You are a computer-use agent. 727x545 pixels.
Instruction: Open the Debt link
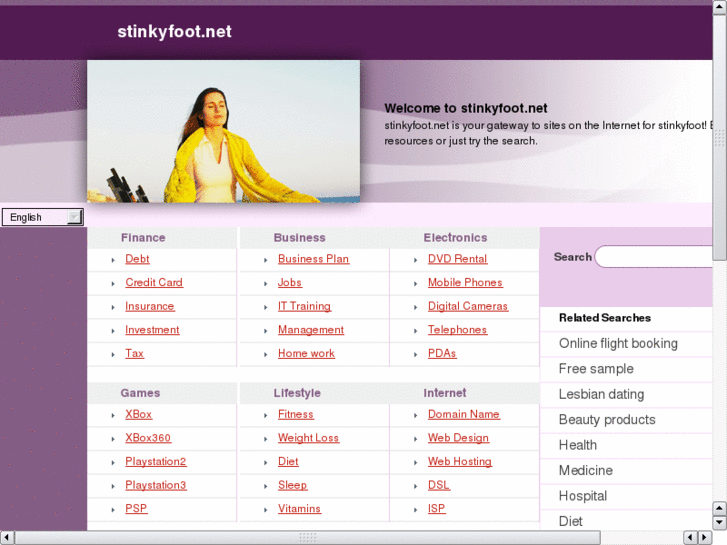pyautogui.click(x=137, y=259)
